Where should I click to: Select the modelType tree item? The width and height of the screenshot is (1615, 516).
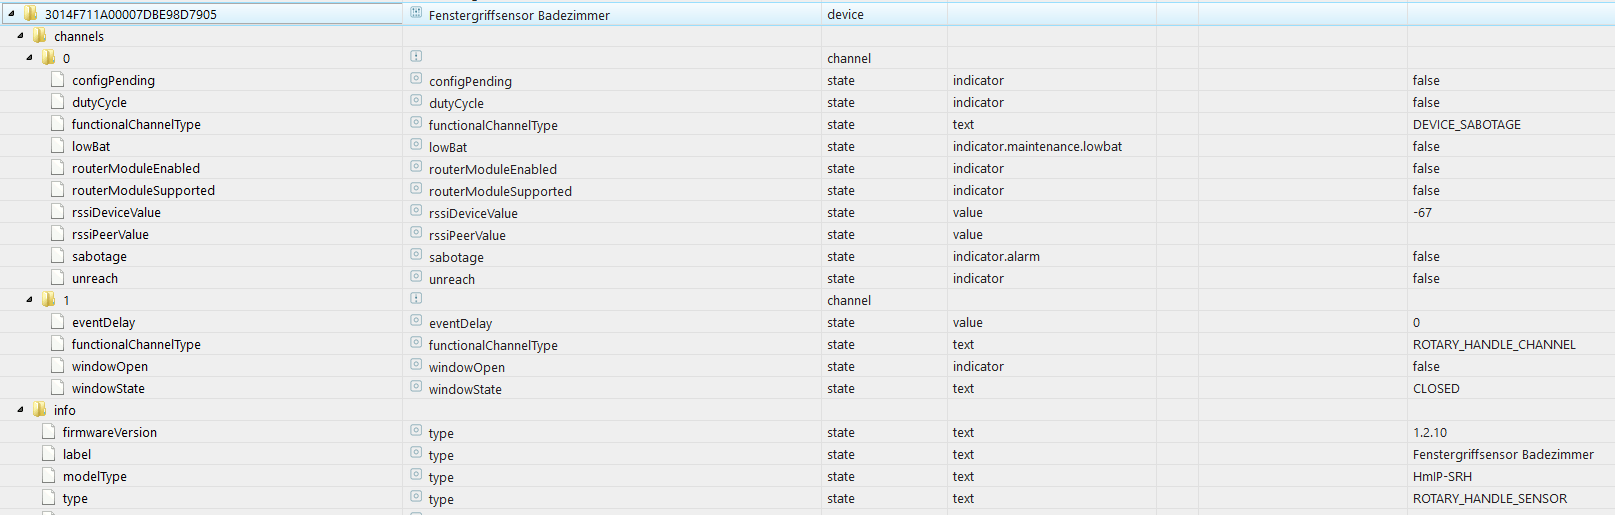click(95, 476)
